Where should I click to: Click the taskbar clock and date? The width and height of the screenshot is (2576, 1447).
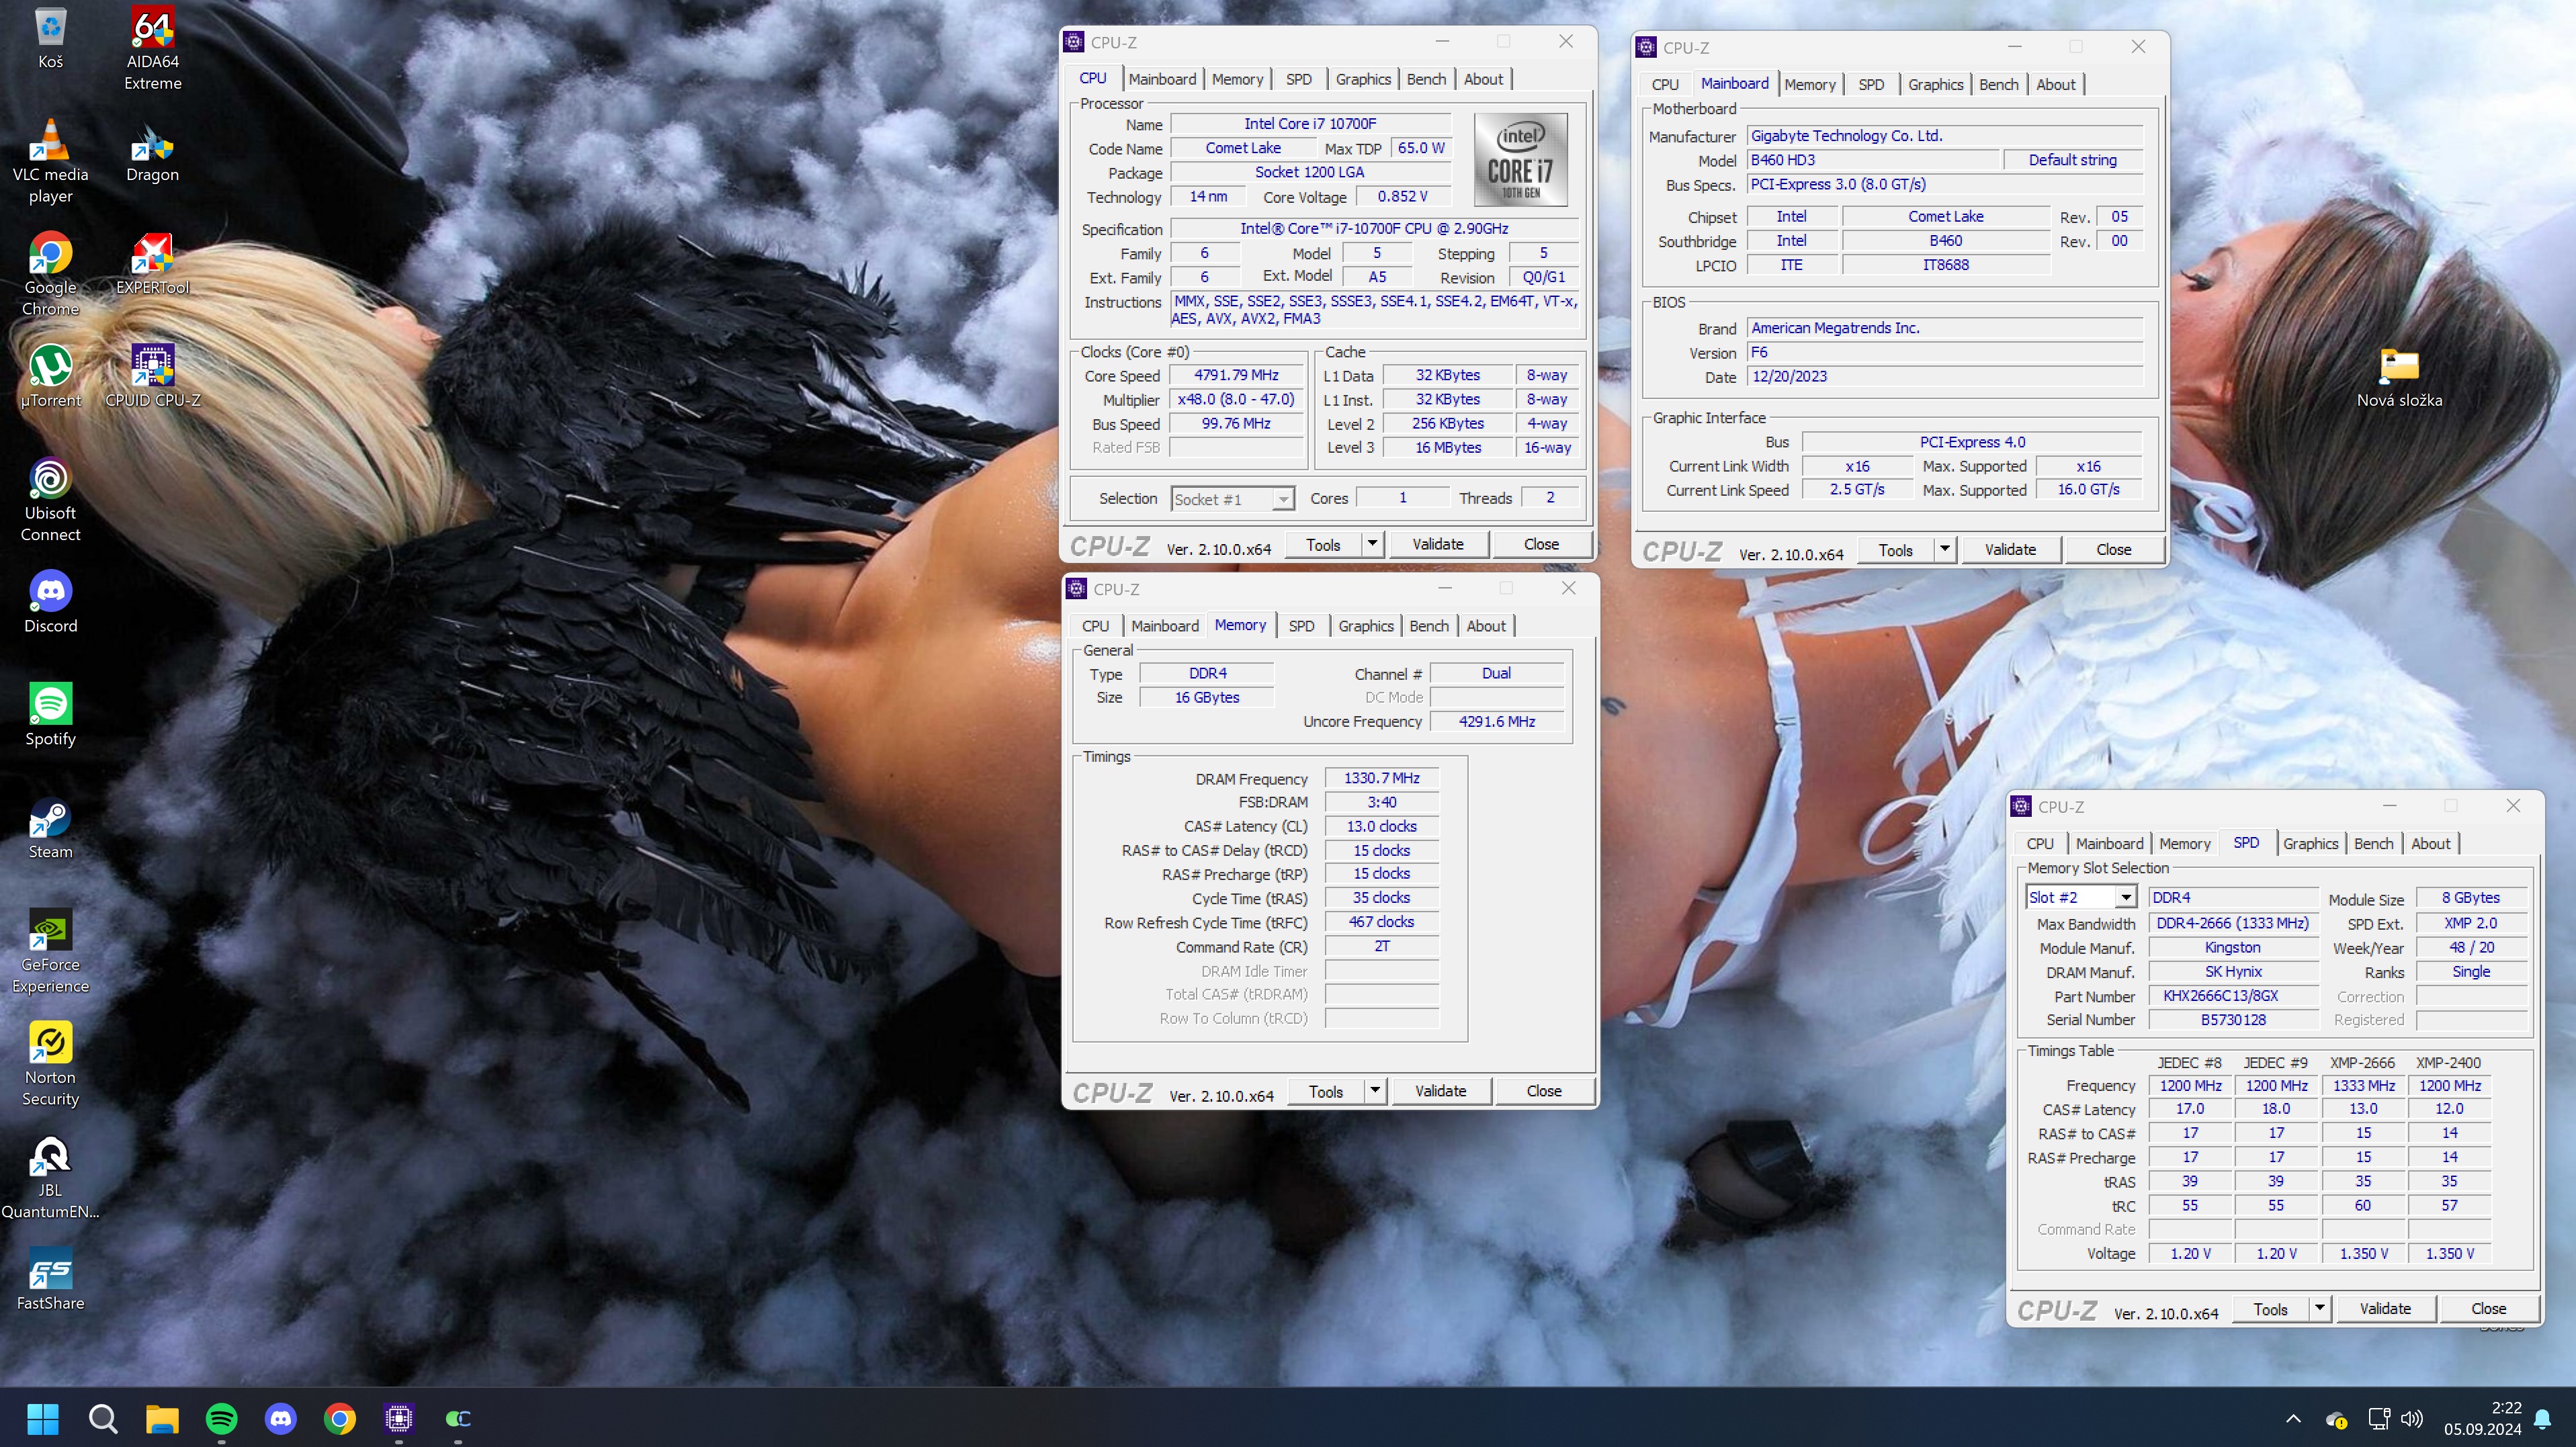2482,1418
